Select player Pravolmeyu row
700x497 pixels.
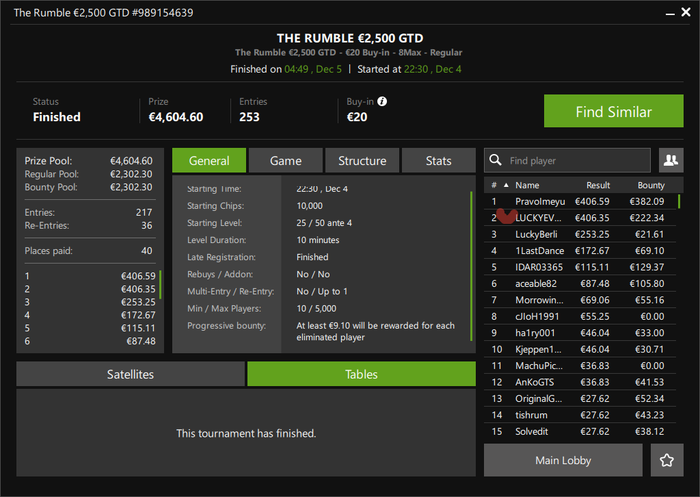coord(579,201)
